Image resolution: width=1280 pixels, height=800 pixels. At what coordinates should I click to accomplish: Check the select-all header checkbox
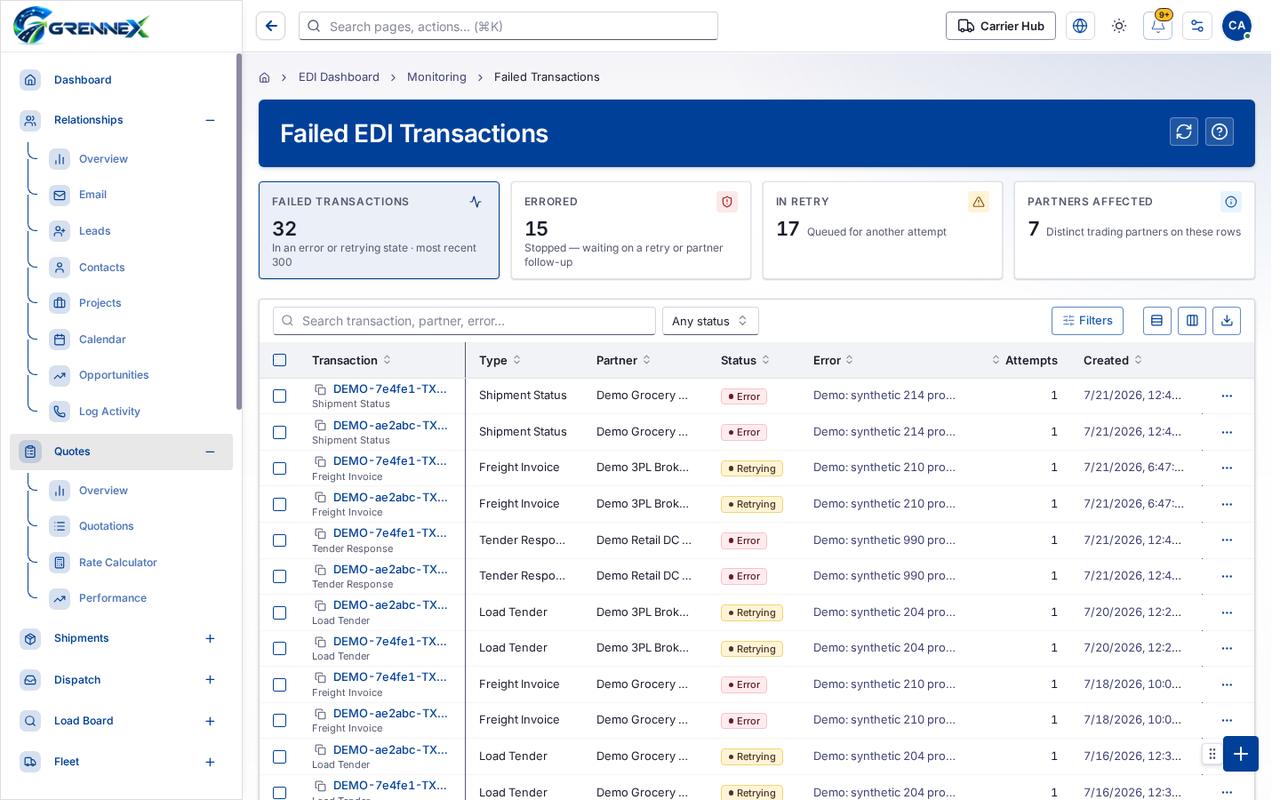click(280, 360)
